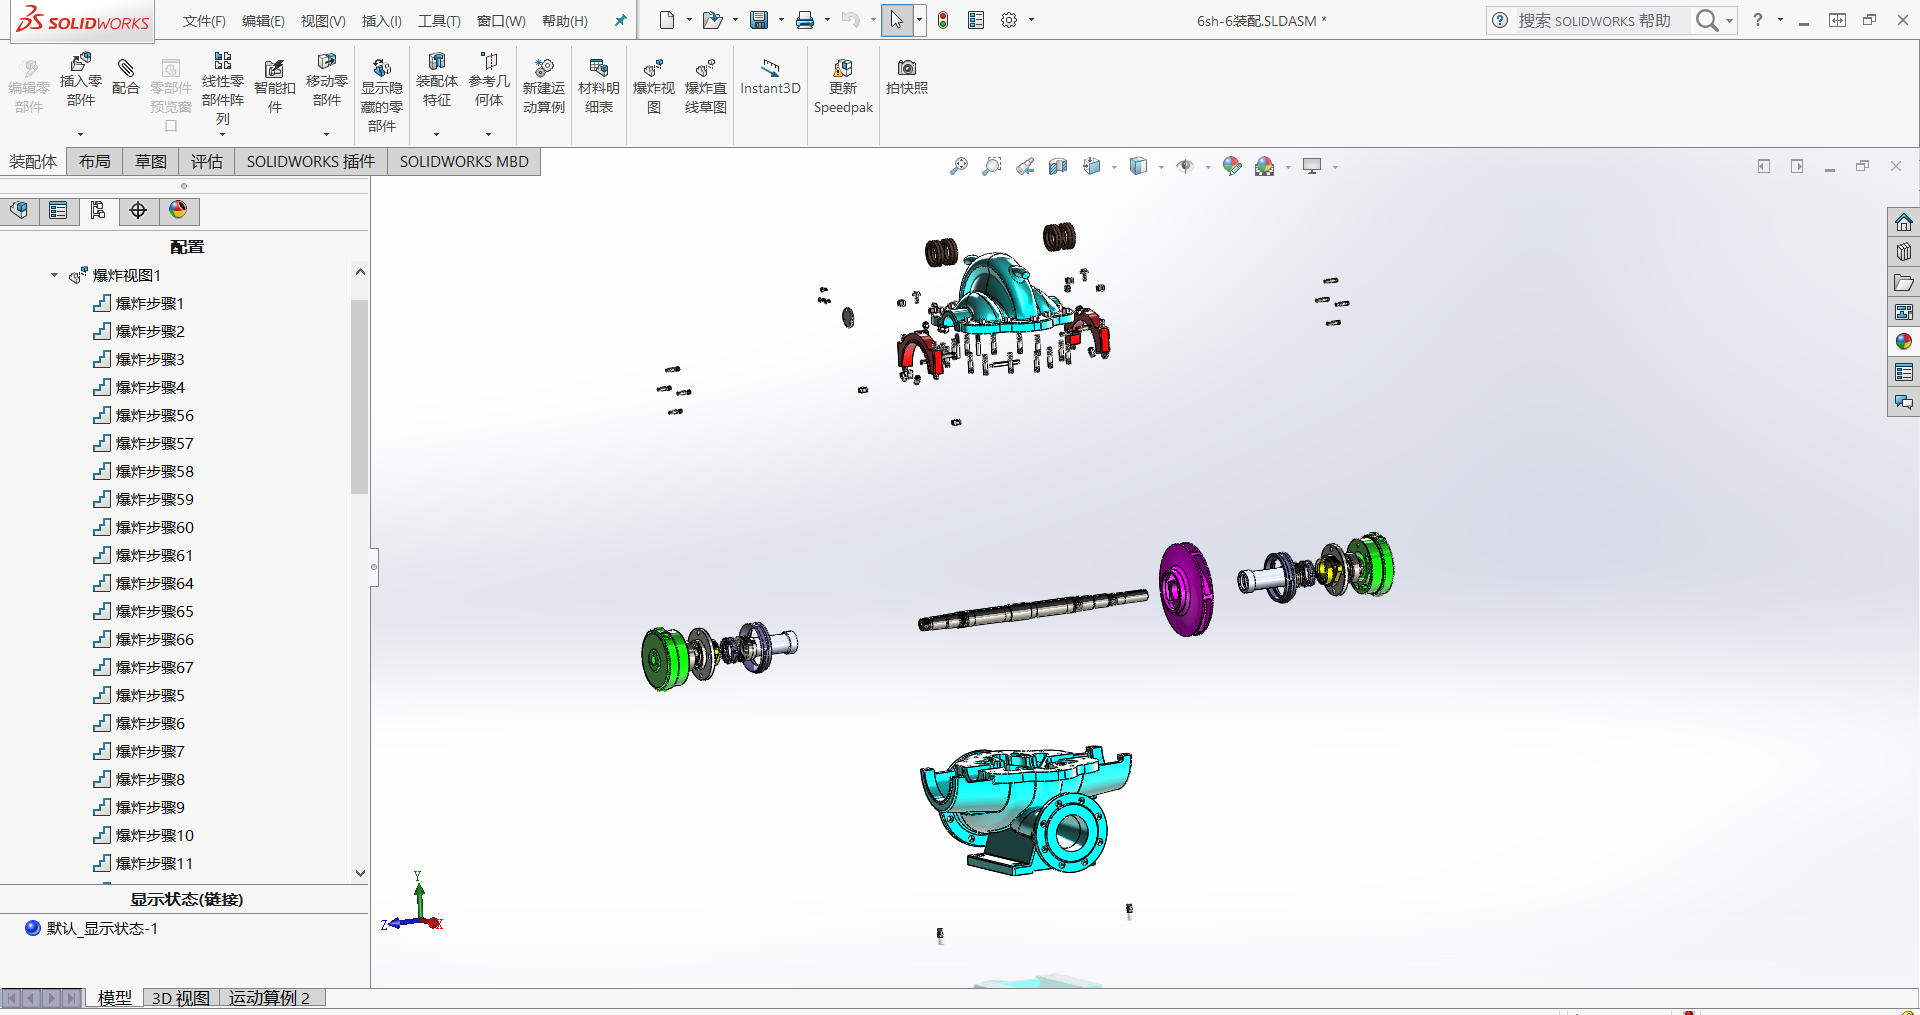
Task: Open the Display Style dropdown arrow
Action: pyautogui.click(x=1161, y=167)
